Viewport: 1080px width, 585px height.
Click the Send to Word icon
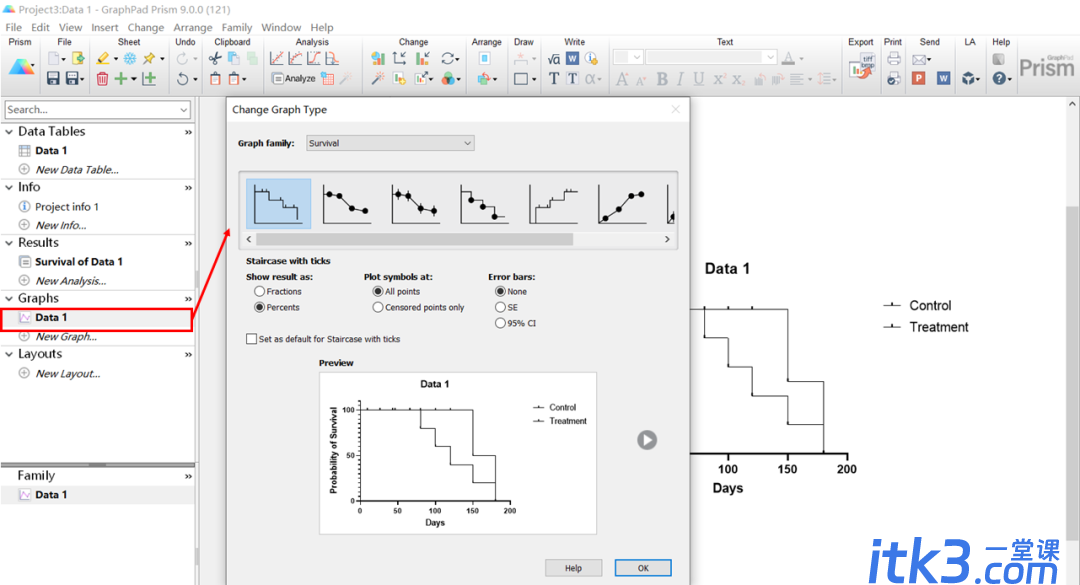(x=944, y=79)
